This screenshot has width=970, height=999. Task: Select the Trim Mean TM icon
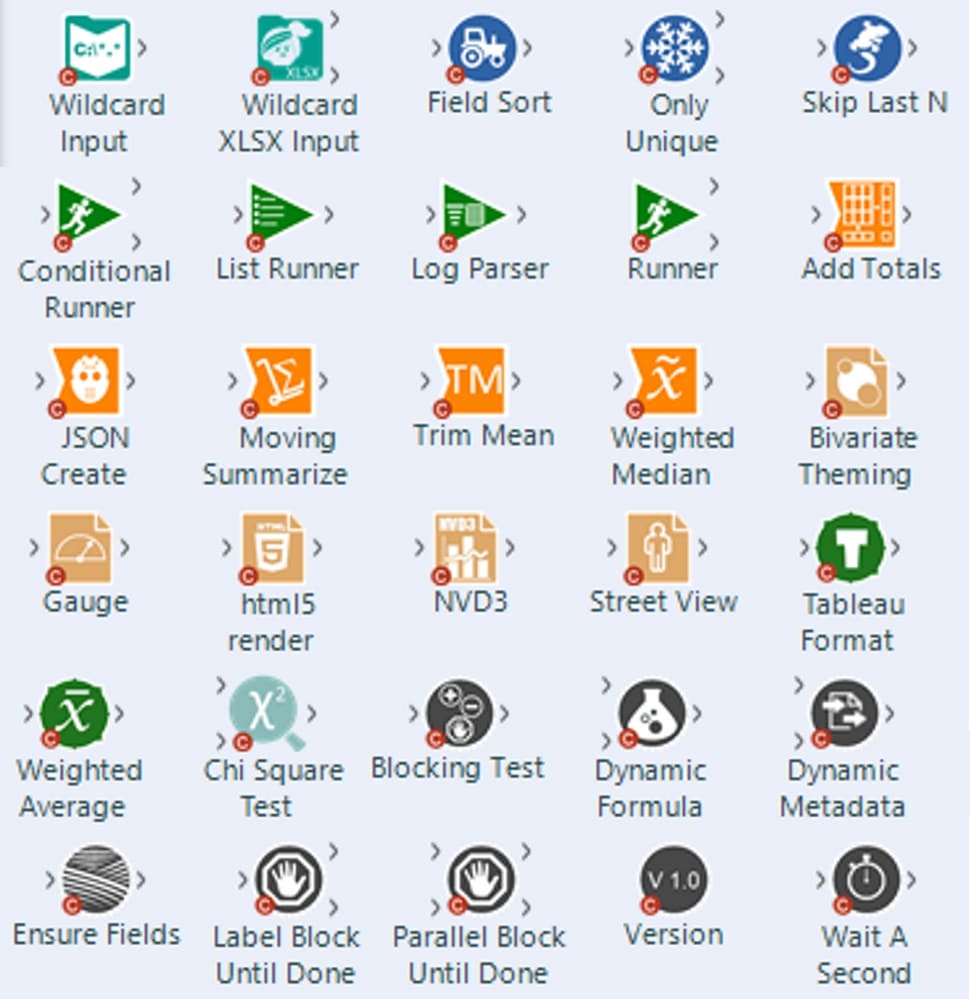click(471, 380)
